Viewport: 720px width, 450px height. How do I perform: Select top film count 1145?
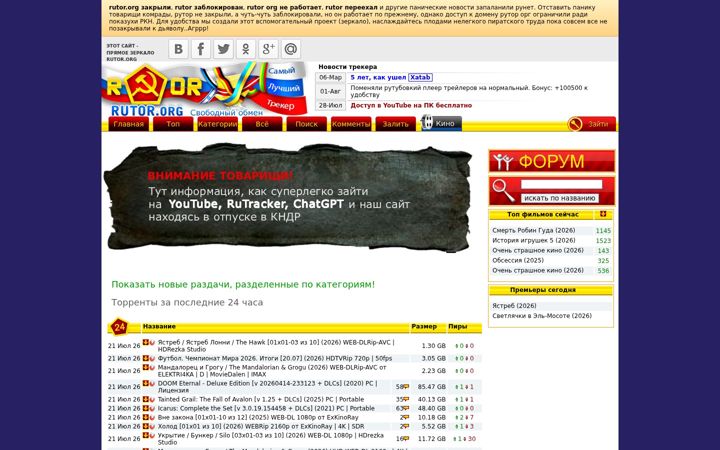click(603, 231)
